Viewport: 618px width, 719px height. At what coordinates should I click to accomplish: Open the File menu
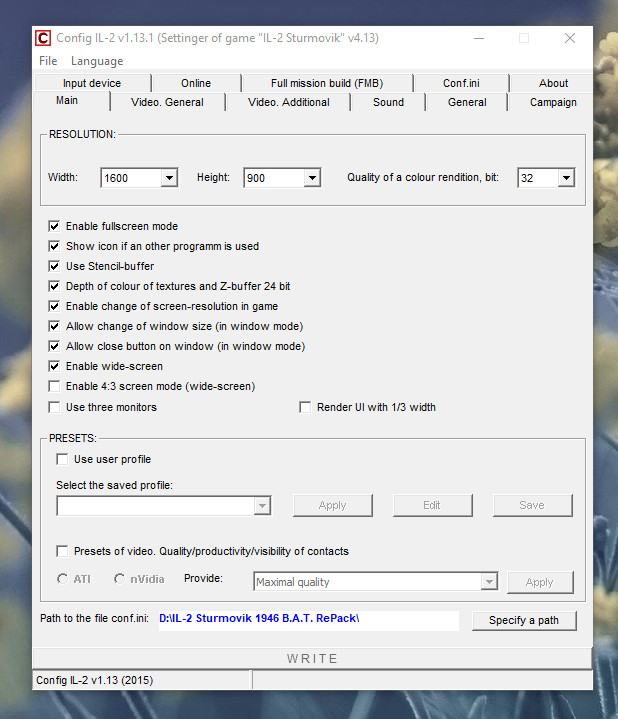point(48,61)
